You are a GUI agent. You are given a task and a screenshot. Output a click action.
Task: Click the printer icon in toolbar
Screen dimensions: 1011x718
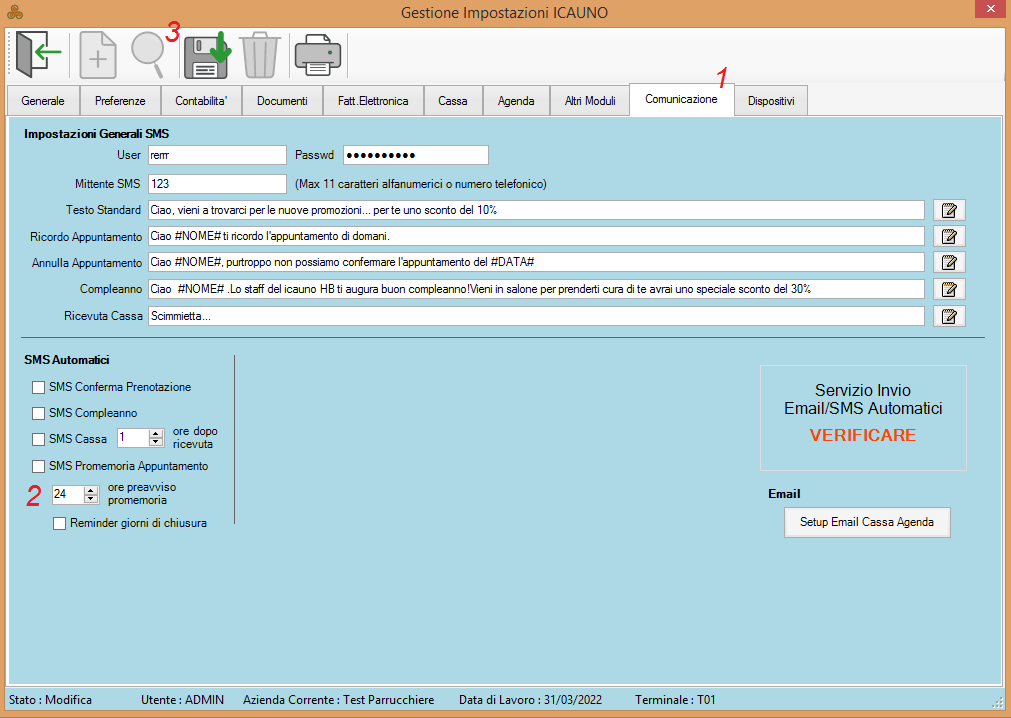tap(317, 55)
